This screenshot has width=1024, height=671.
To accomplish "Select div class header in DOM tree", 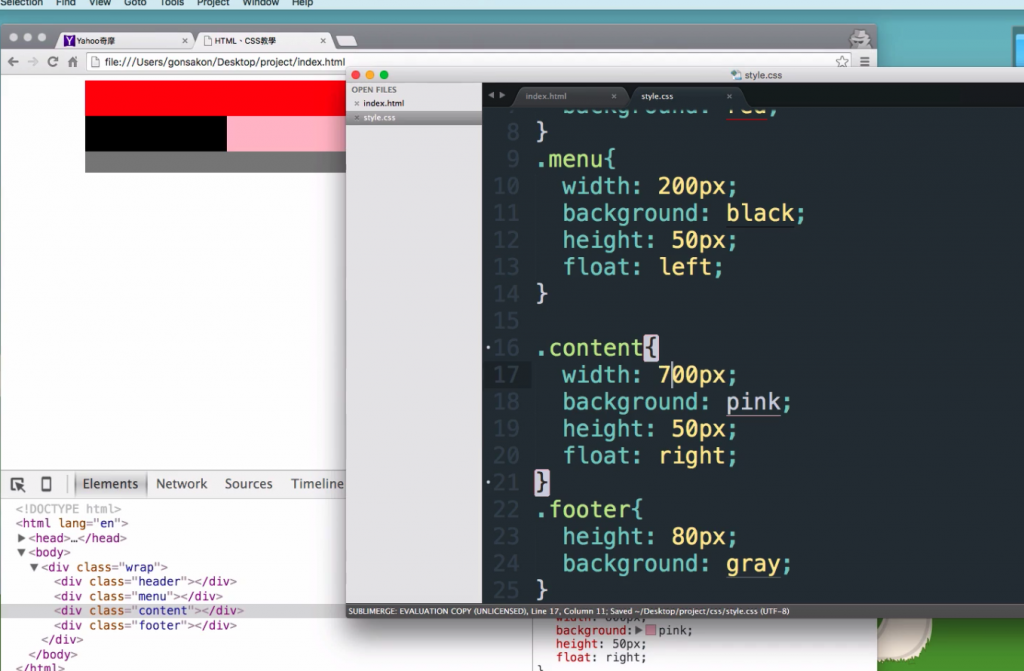I will tap(145, 581).
